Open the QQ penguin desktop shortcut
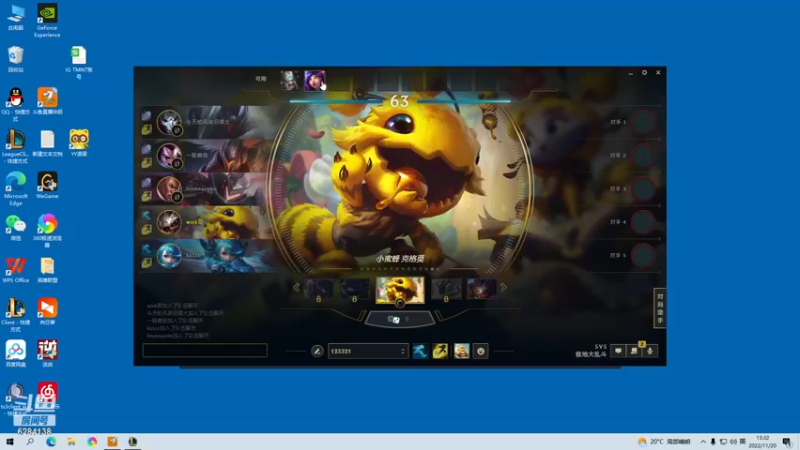The height and width of the screenshot is (450, 800). 16,105
